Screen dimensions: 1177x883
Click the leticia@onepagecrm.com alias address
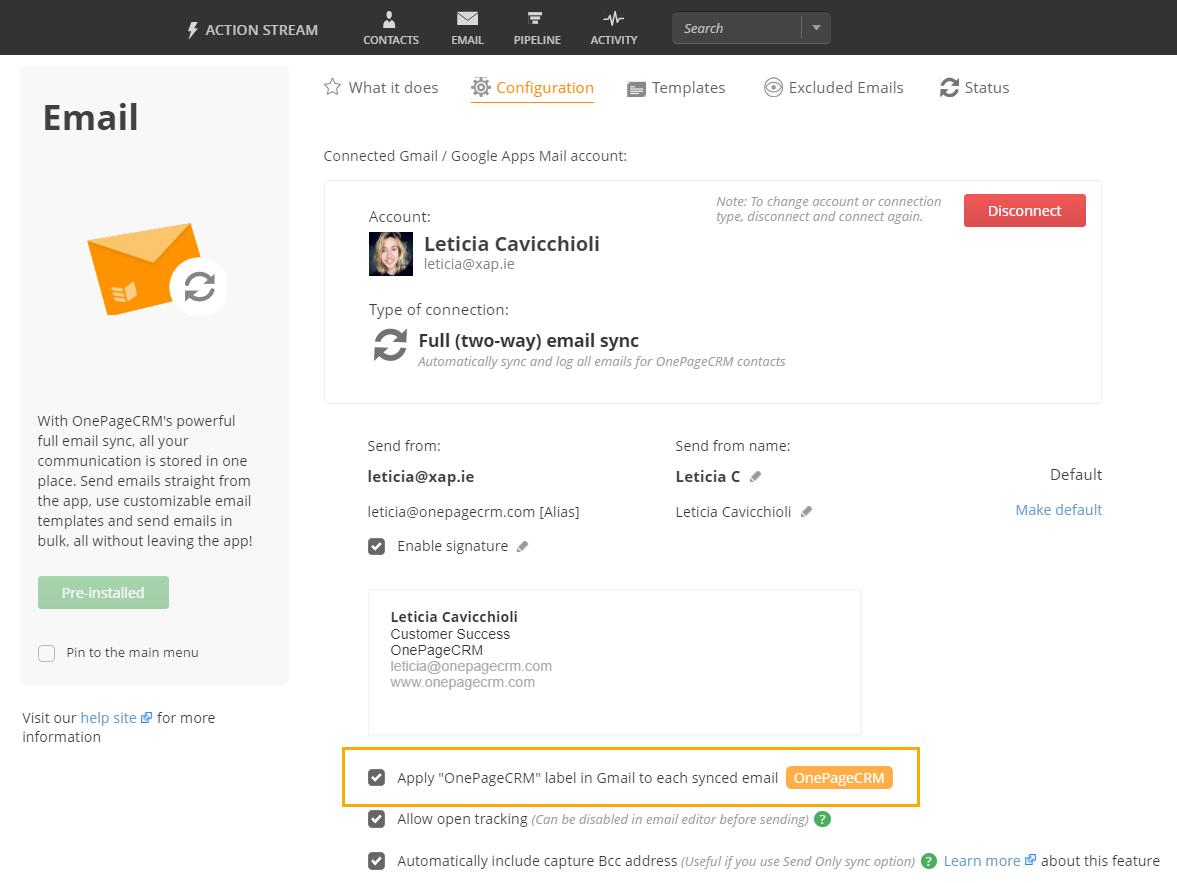473,511
